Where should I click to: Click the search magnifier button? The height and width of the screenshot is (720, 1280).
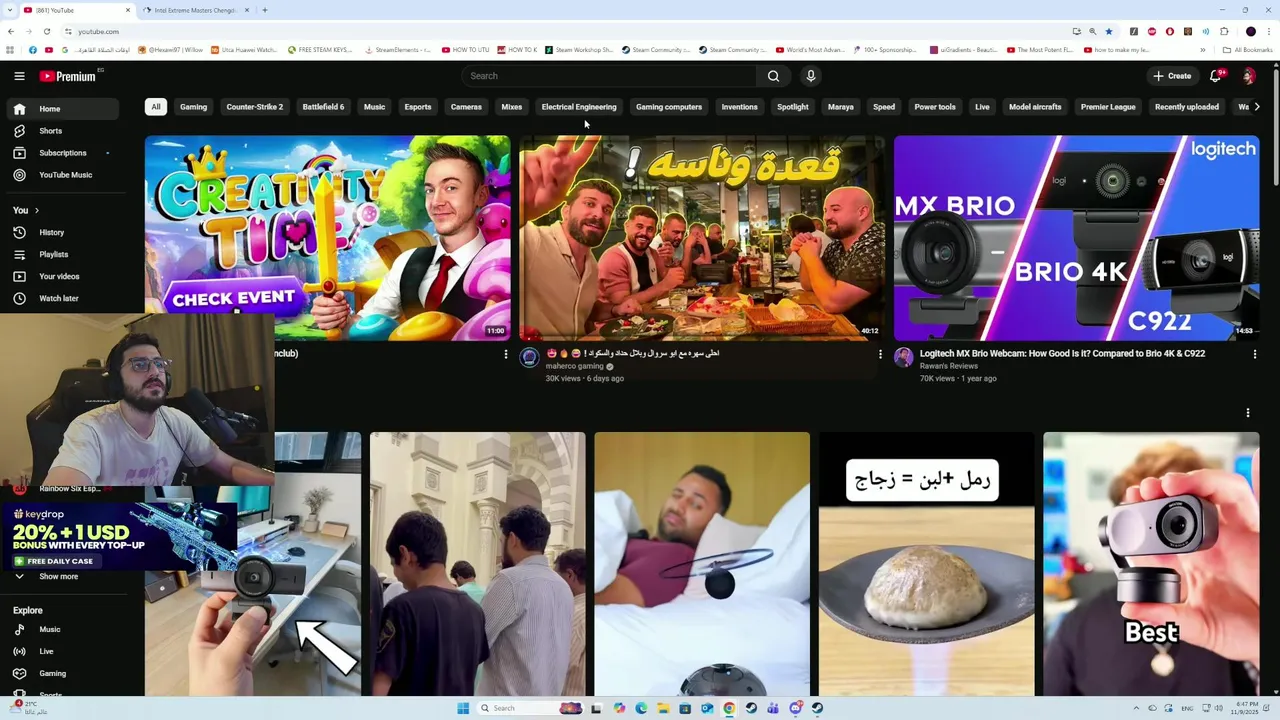pos(773,76)
